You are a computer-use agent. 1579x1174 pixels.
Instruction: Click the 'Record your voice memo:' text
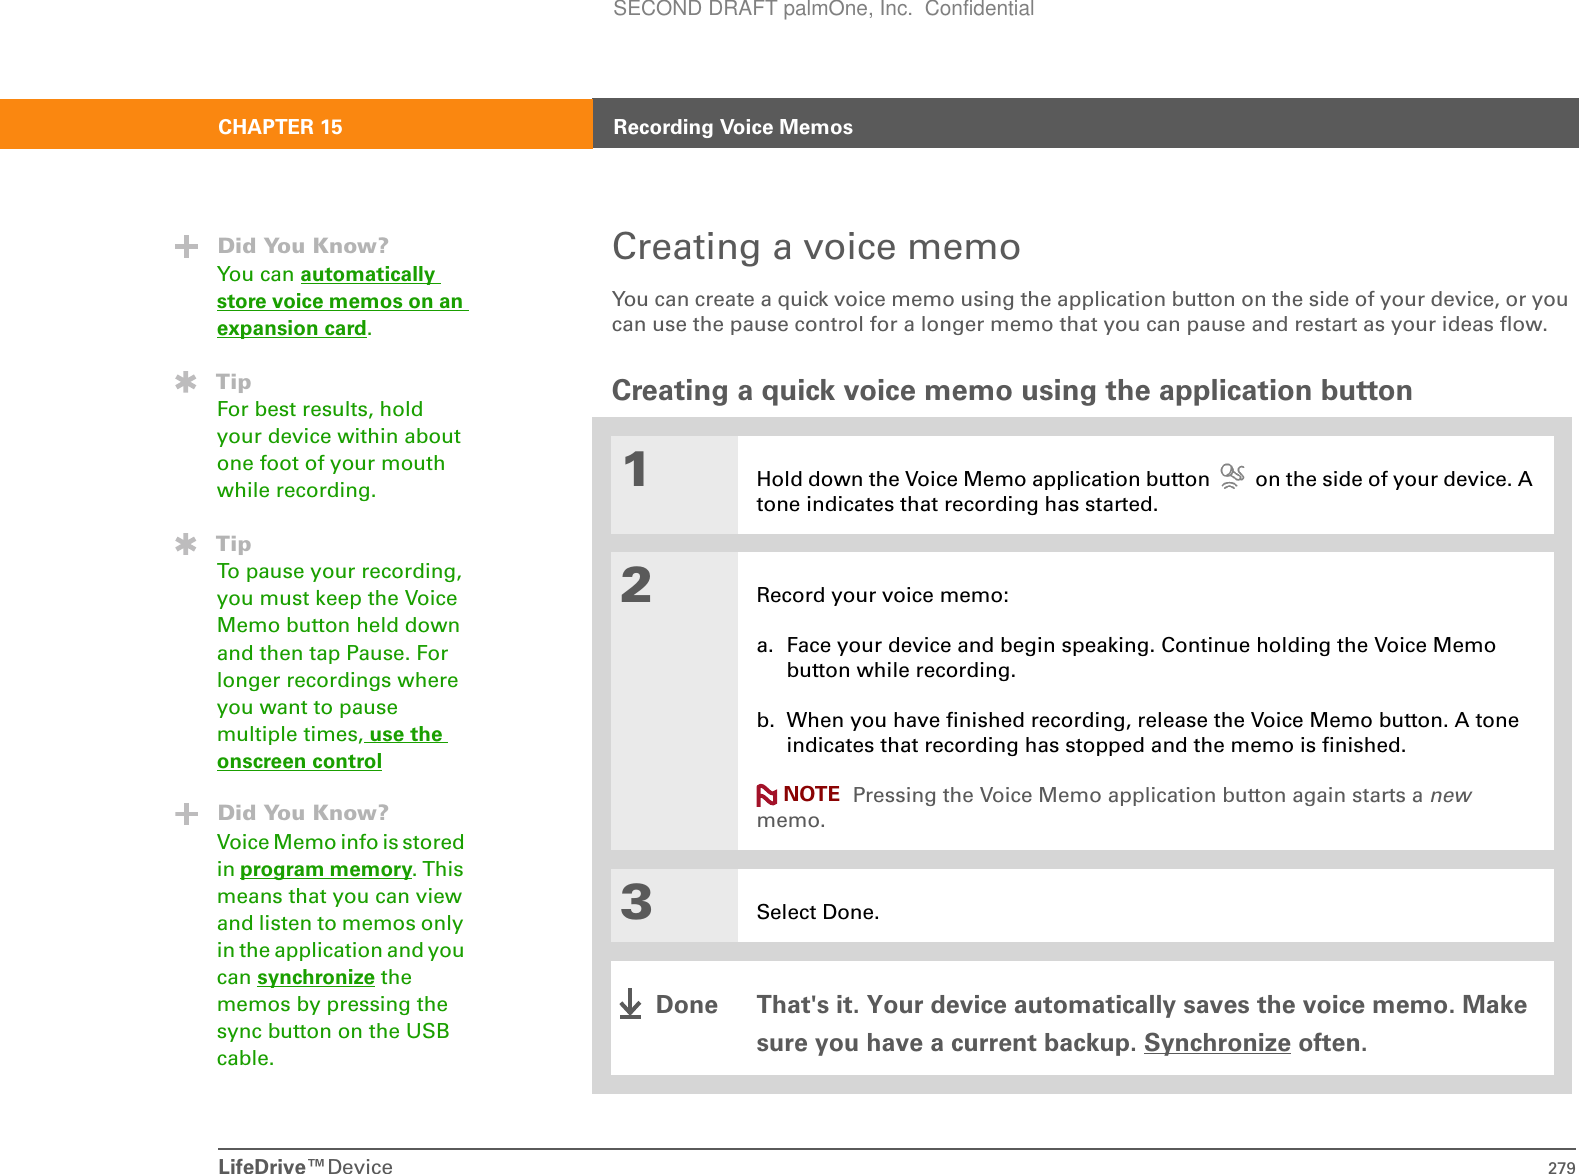[x=882, y=595]
